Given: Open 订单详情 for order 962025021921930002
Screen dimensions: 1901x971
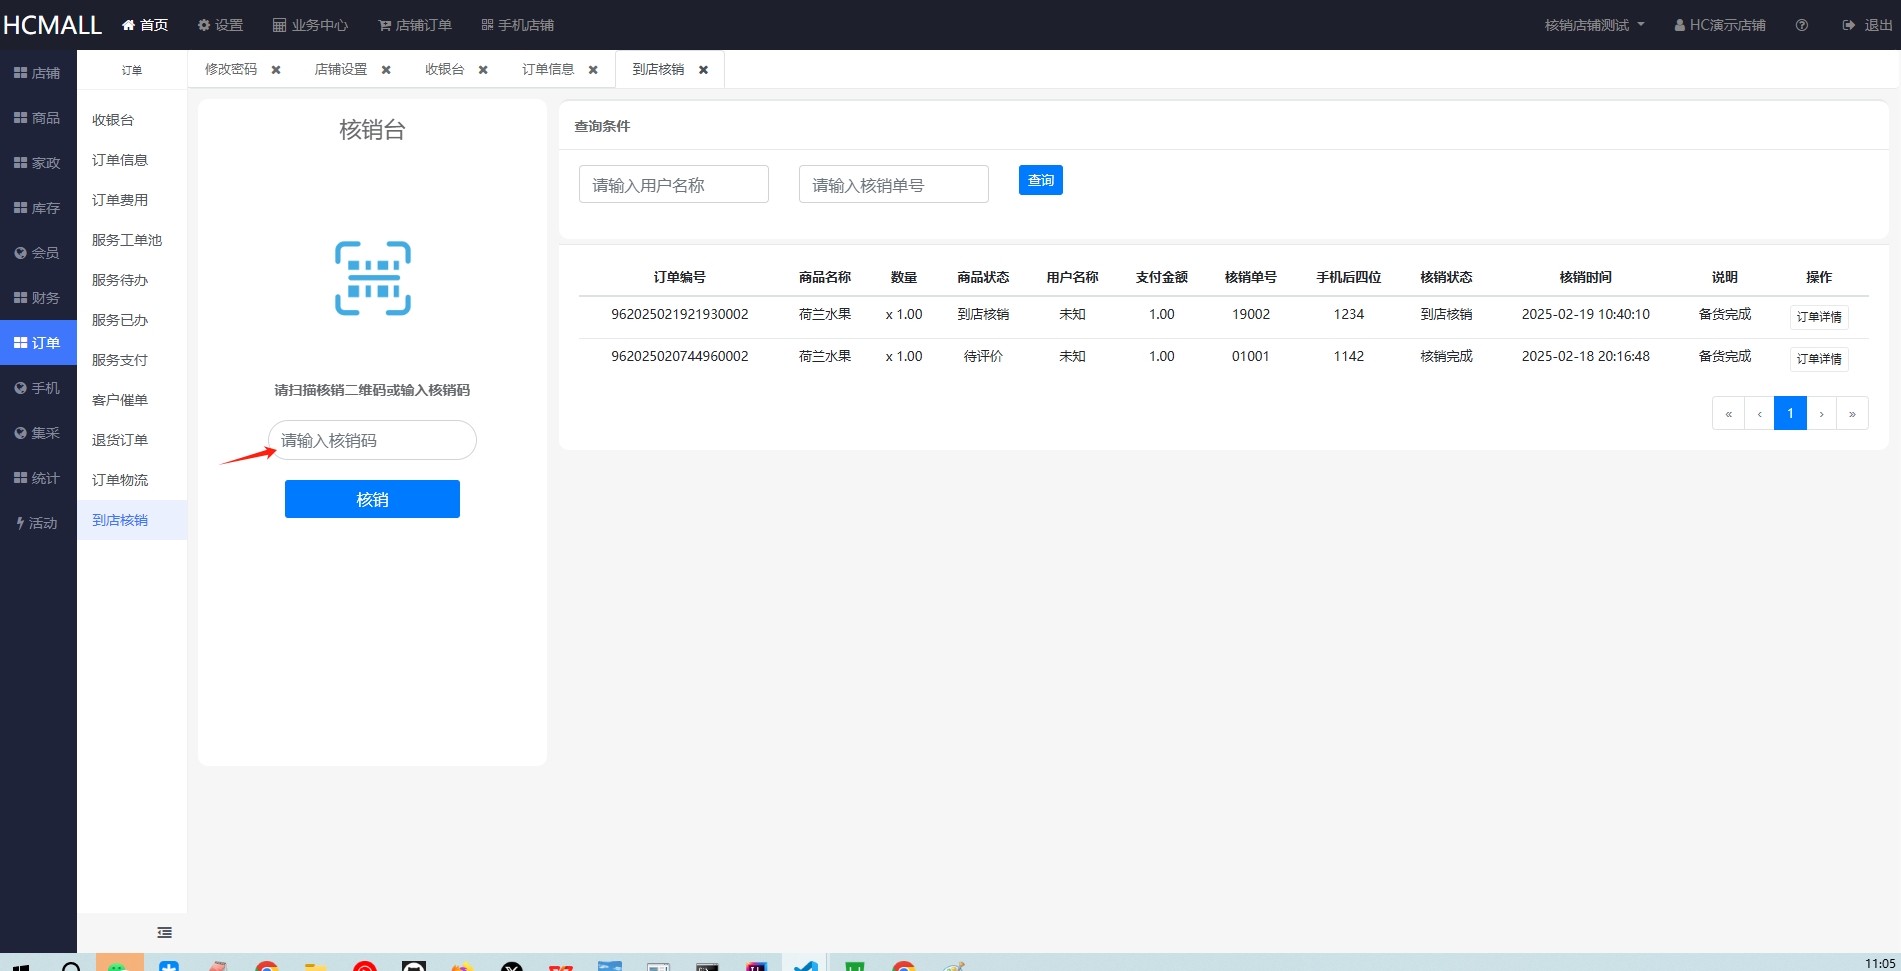Looking at the screenshot, I should pyautogui.click(x=1819, y=317).
